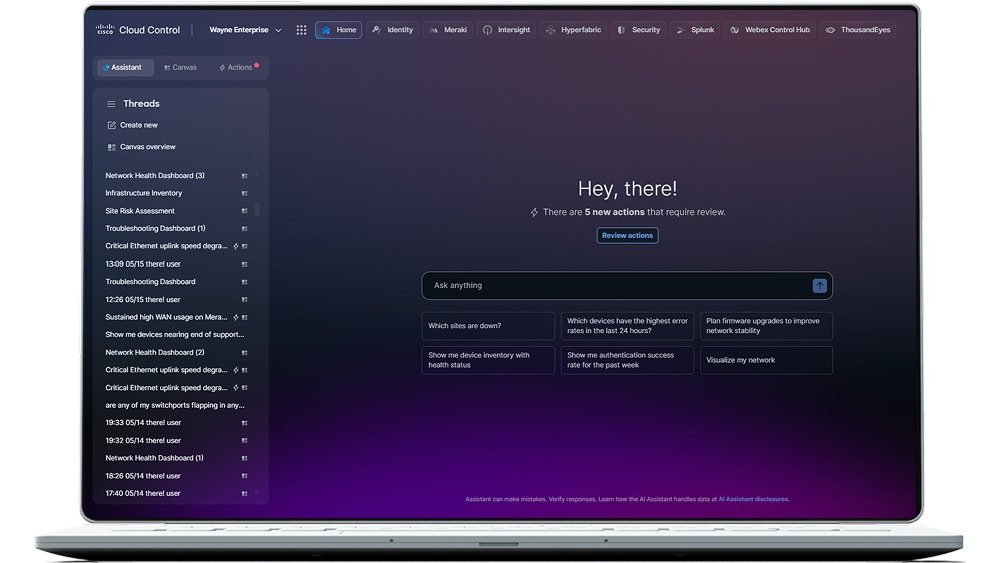Click canvas icon beside Site Risk Assessment
This screenshot has width=1000, height=563.
[244, 211]
